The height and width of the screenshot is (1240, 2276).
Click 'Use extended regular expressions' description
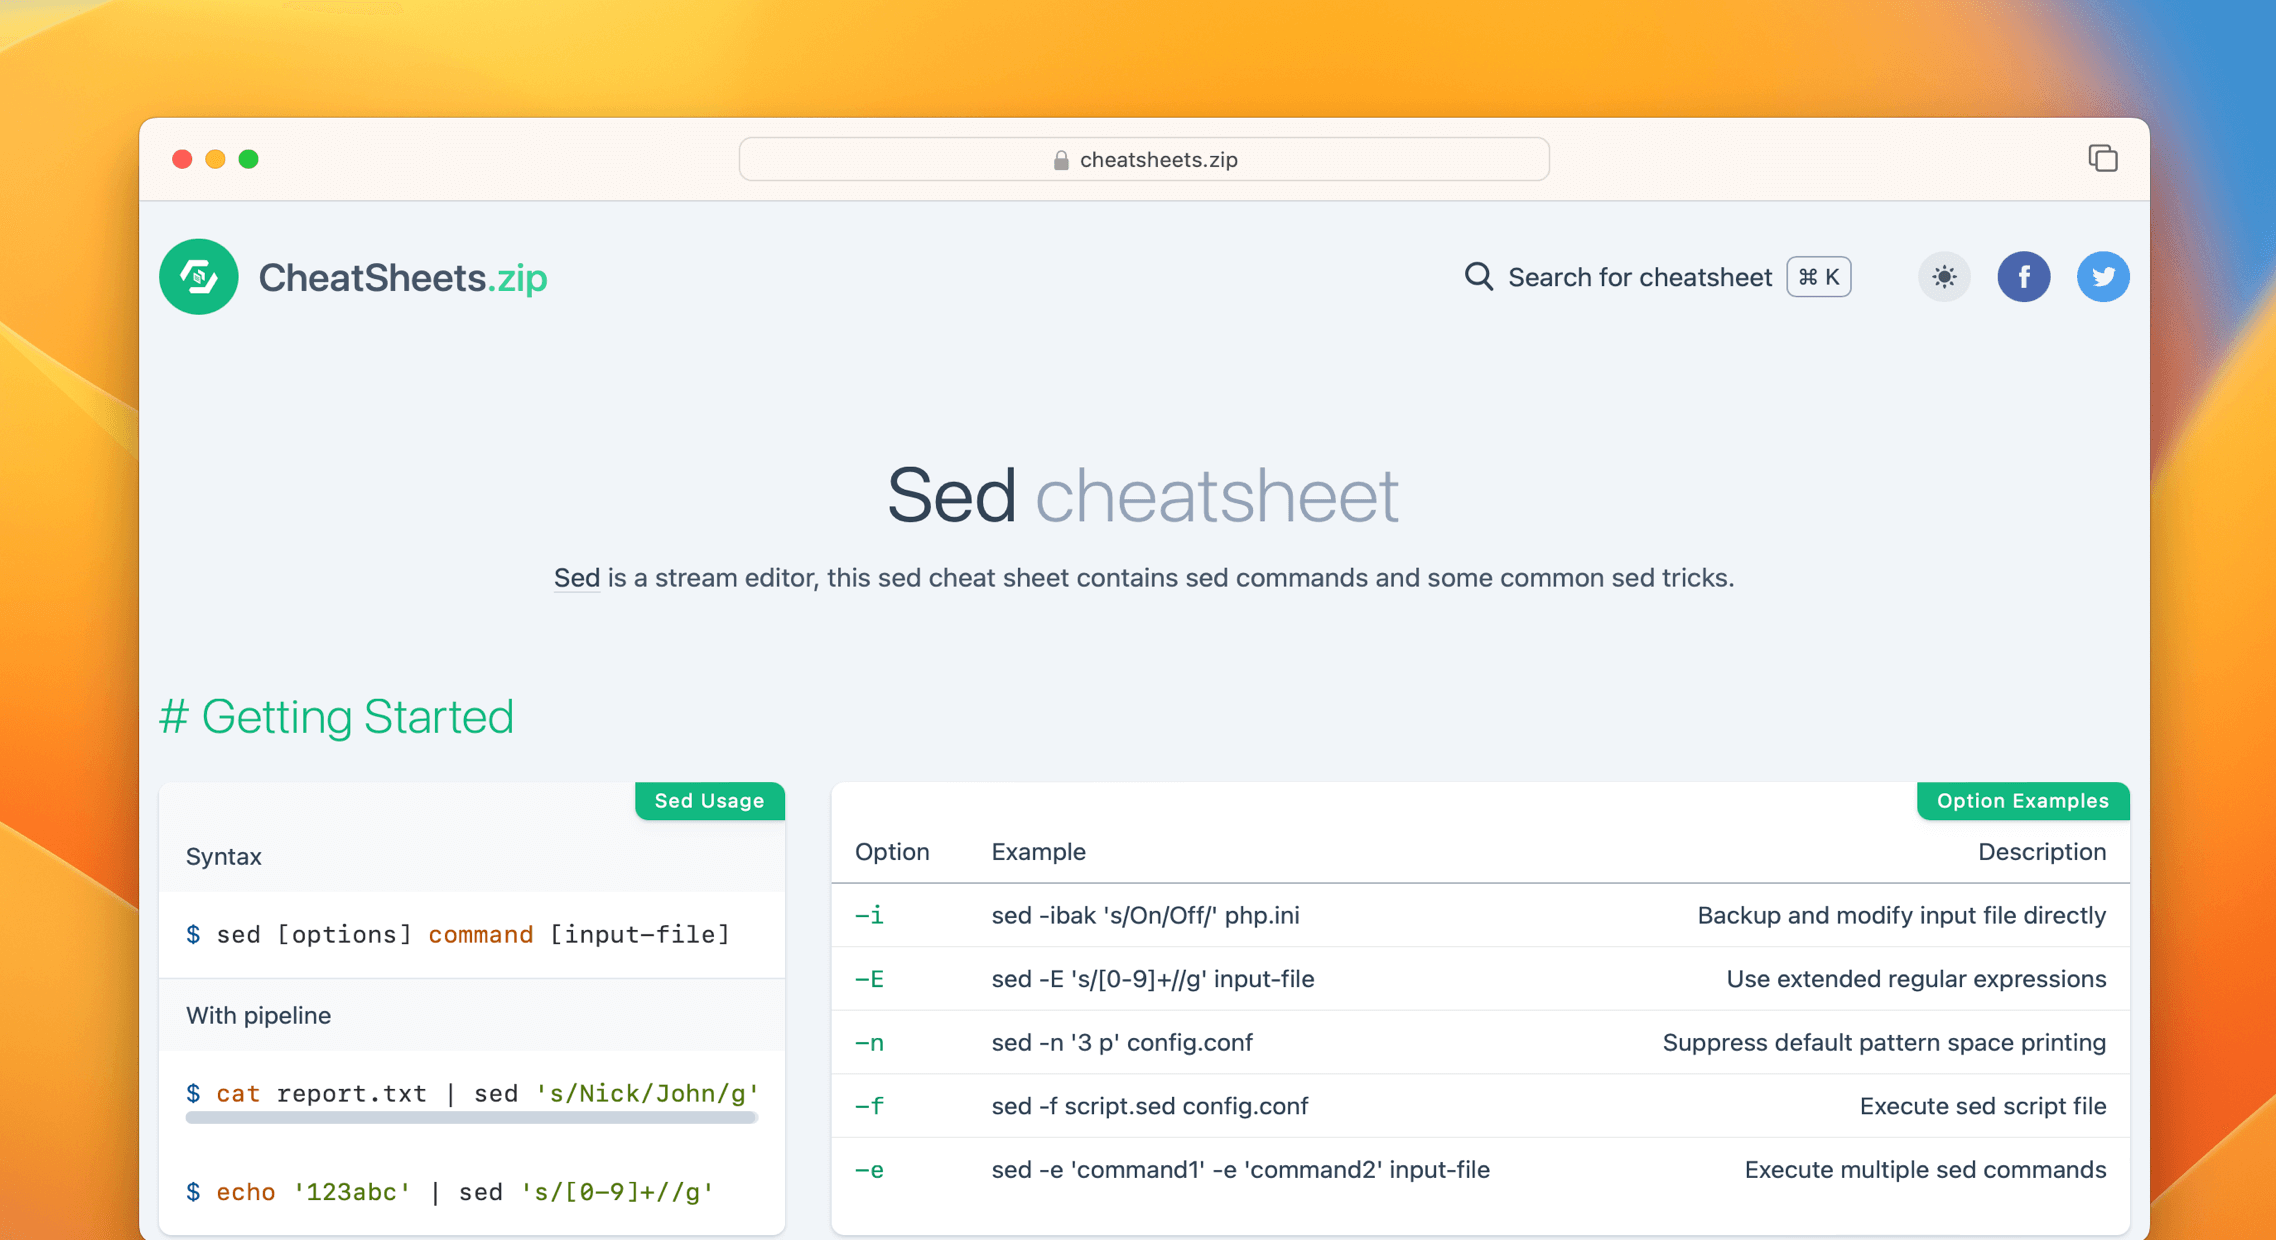pos(1916,980)
